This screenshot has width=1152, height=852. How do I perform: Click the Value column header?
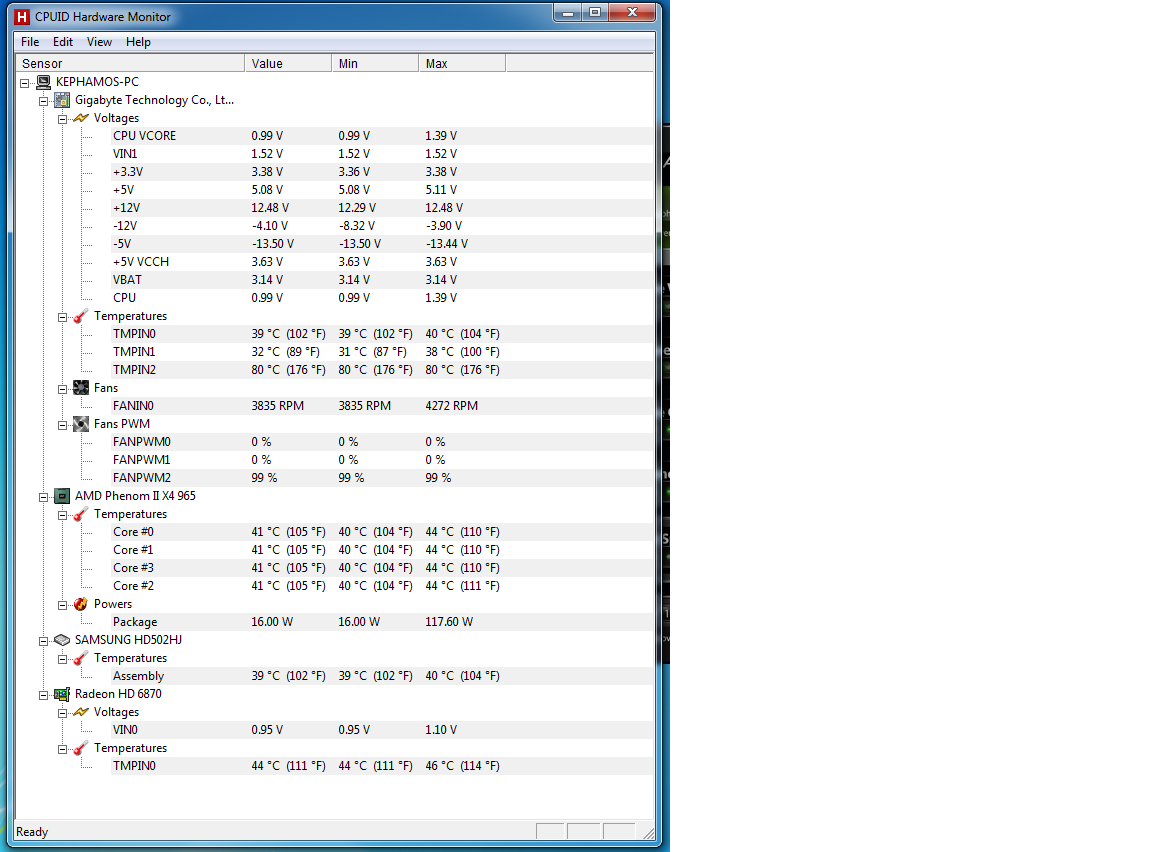[x=288, y=63]
